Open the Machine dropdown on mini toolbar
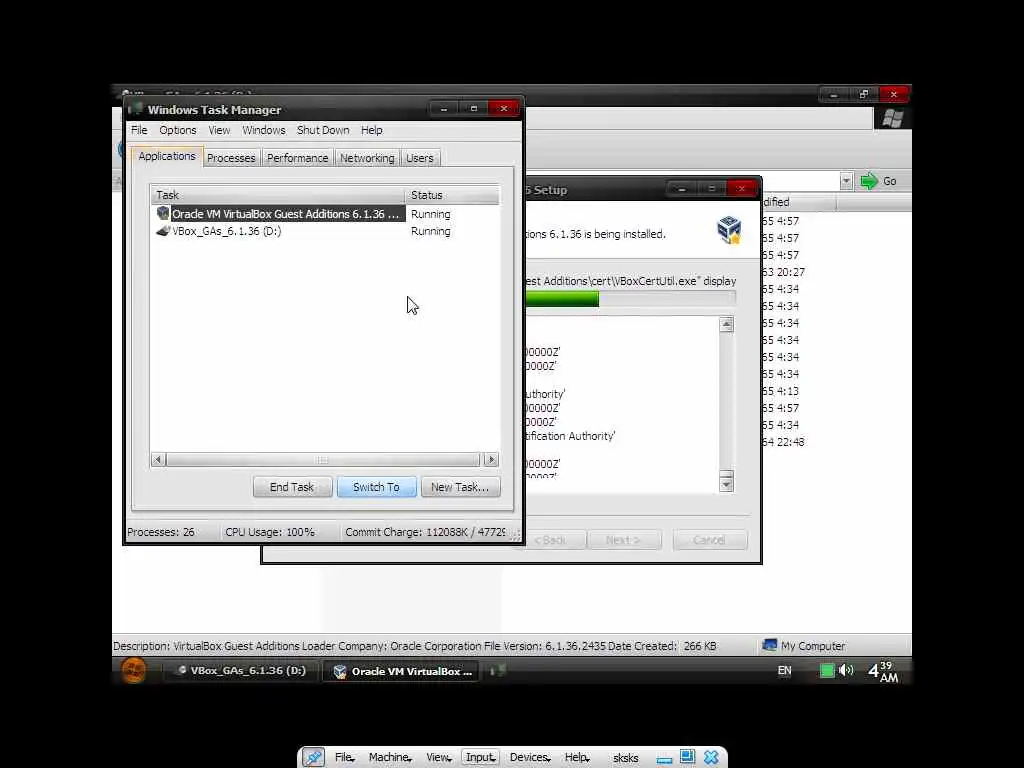Viewport: 1024px width, 768px height. [390, 758]
